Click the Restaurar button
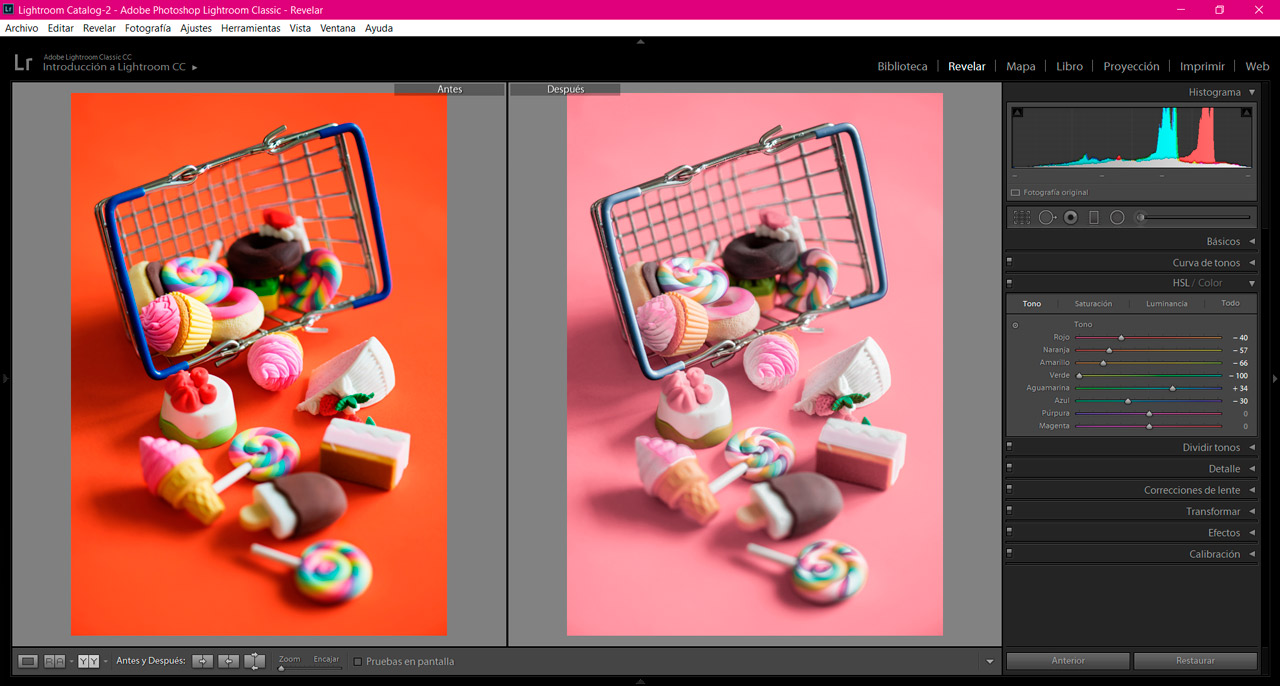 tap(1195, 661)
